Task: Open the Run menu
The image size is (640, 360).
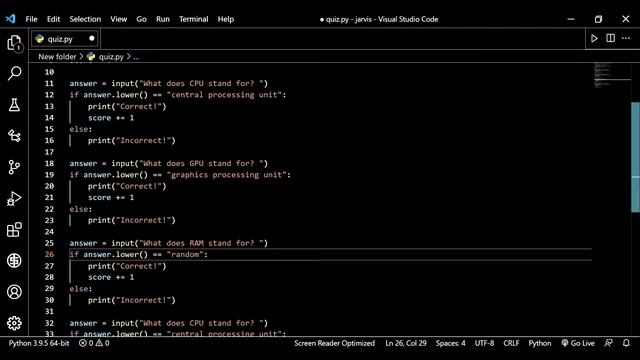Action: [x=162, y=19]
